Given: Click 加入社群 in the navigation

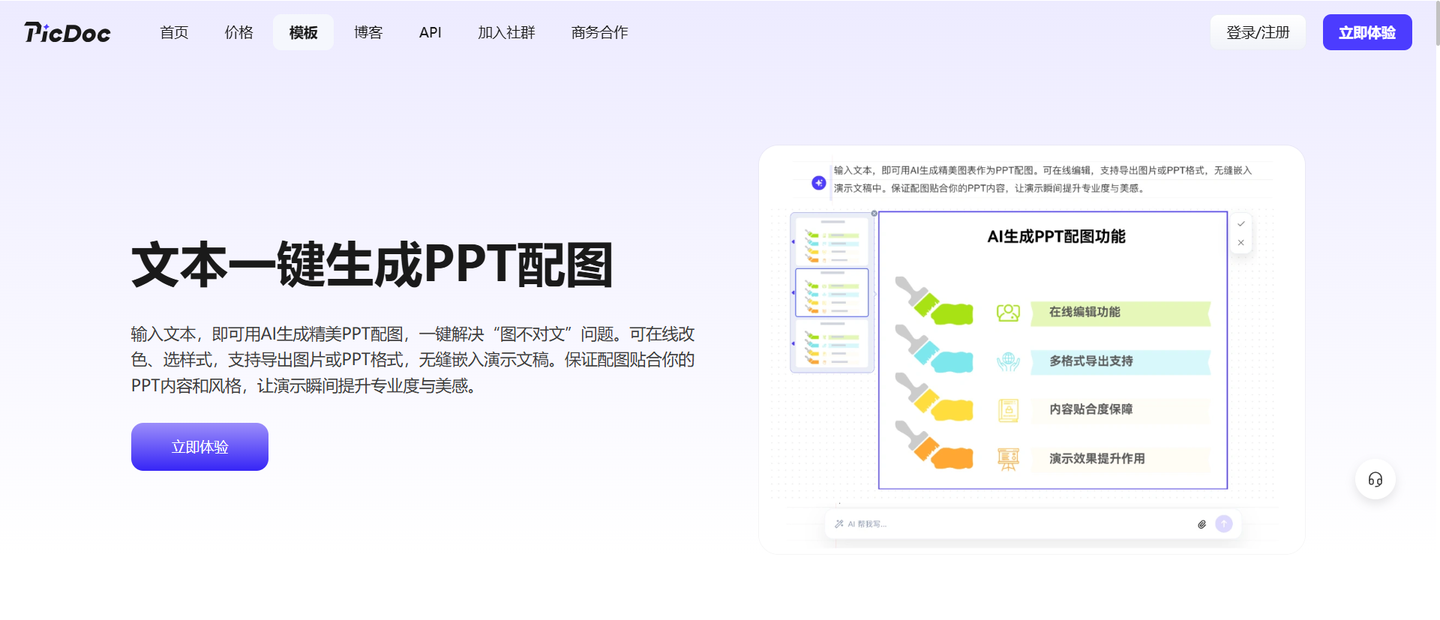Looking at the screenshot, I should (506, 32).
